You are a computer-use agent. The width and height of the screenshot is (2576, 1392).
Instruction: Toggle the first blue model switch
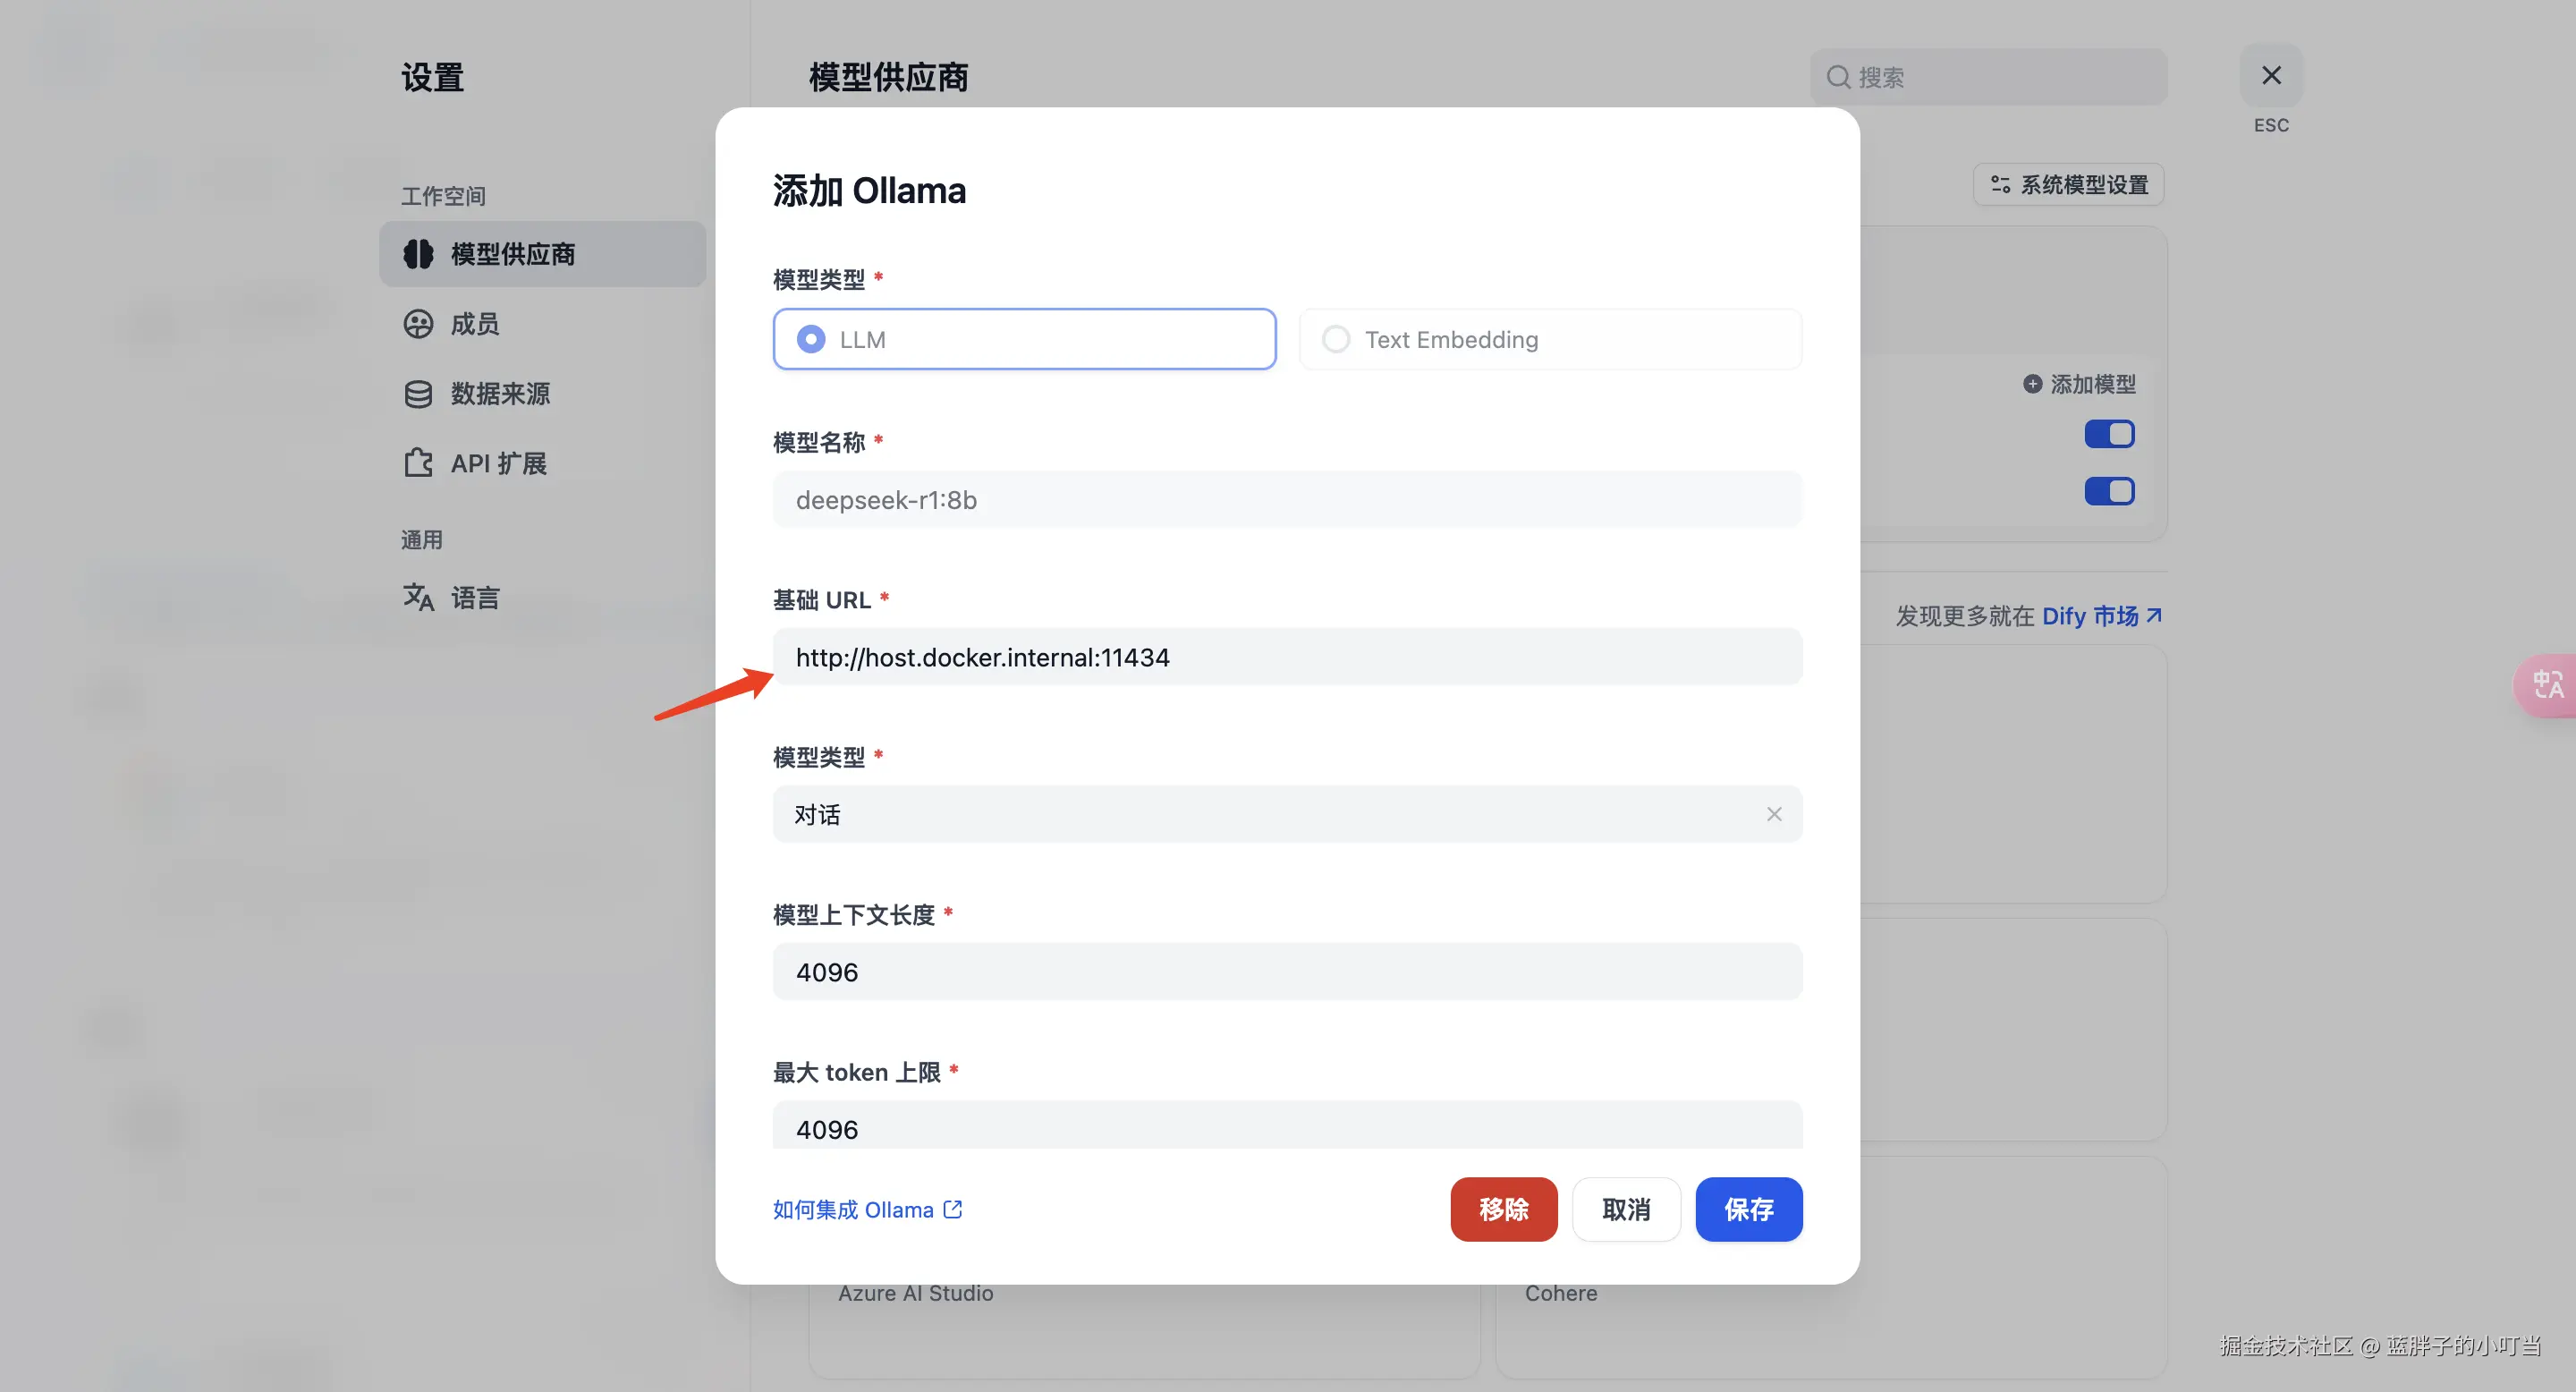coord(2109,434)
